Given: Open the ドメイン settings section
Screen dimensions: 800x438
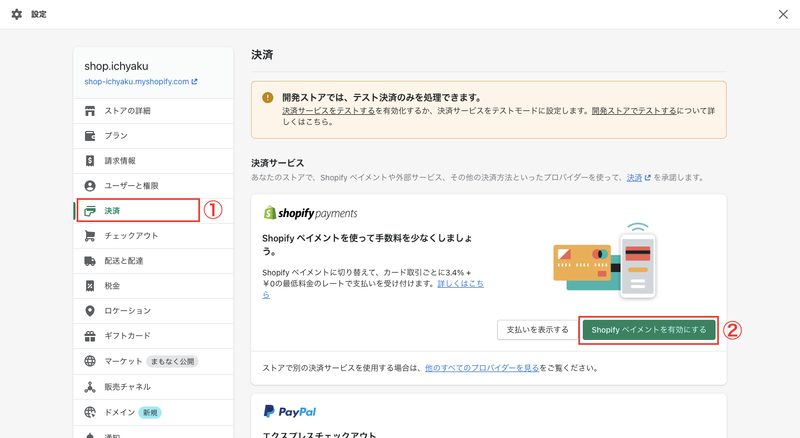Looking at the screenshot, I should pos(153,412).
